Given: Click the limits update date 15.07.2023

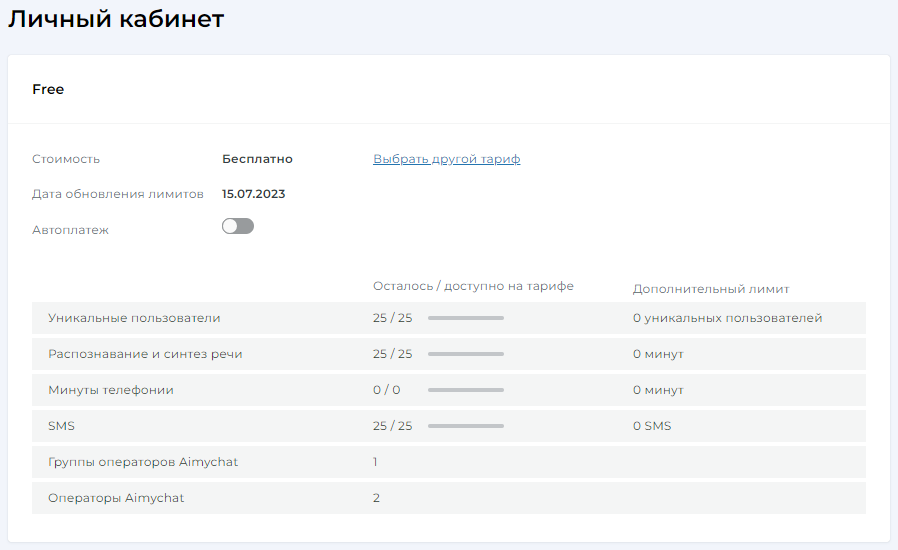Looking at the screenshot, I should (253, 194).
